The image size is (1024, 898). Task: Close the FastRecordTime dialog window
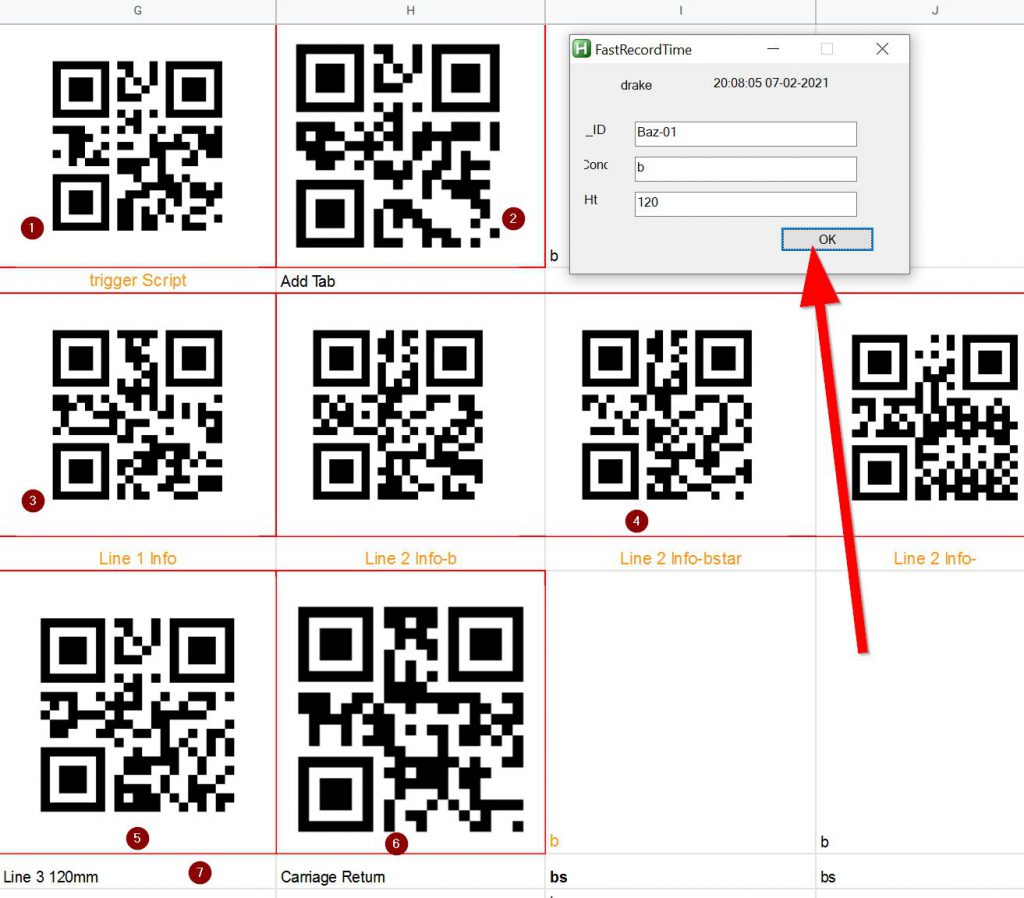(x=881, y=49)
